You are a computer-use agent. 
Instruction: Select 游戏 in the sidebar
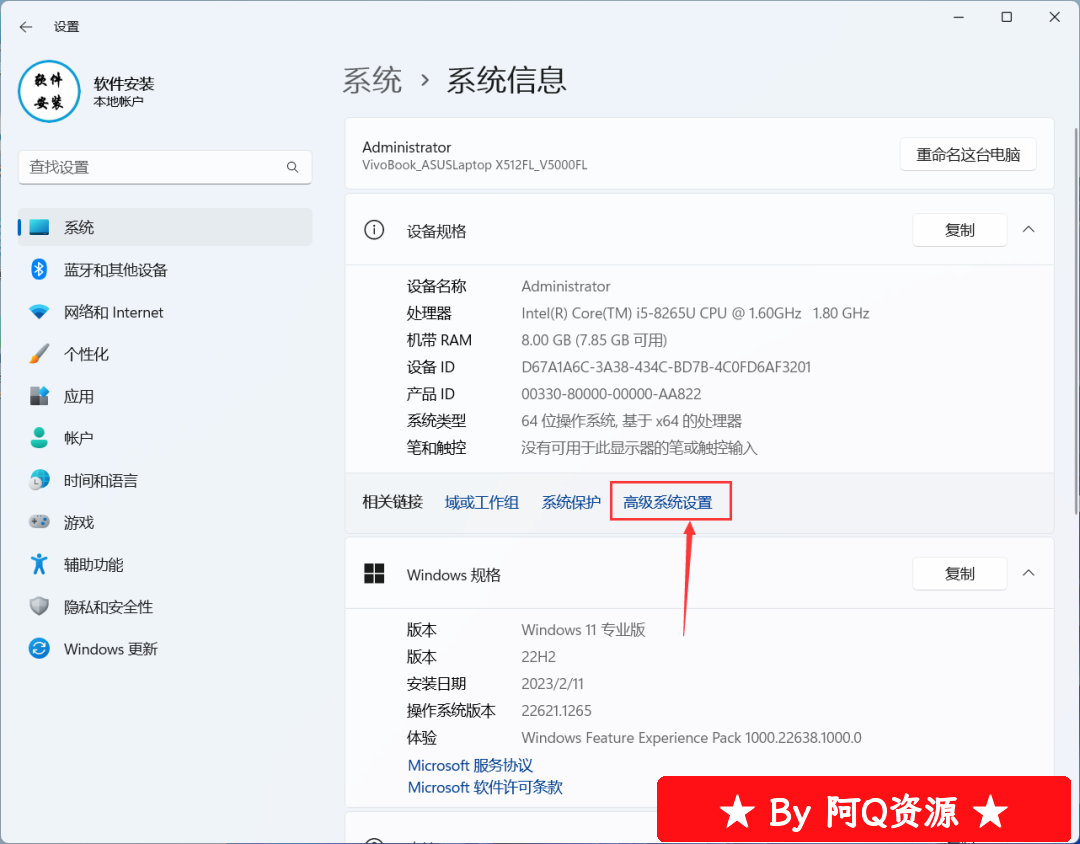click(x=165, y=522)
